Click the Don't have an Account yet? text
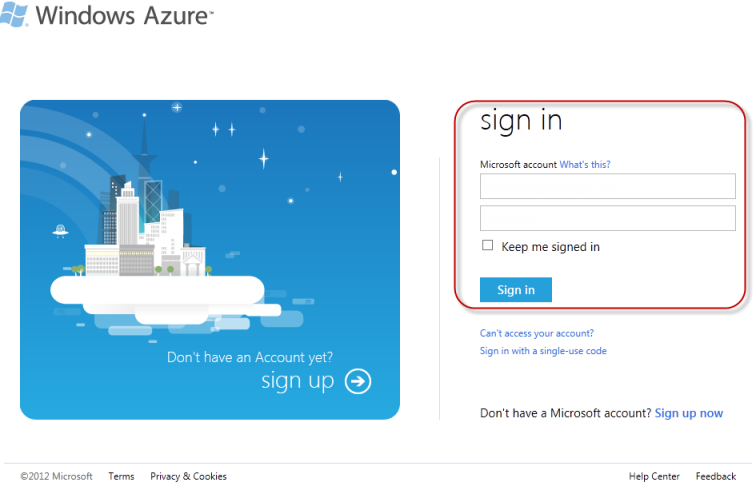The width and height of the screenshot is (756, 493). click(250, 357)
